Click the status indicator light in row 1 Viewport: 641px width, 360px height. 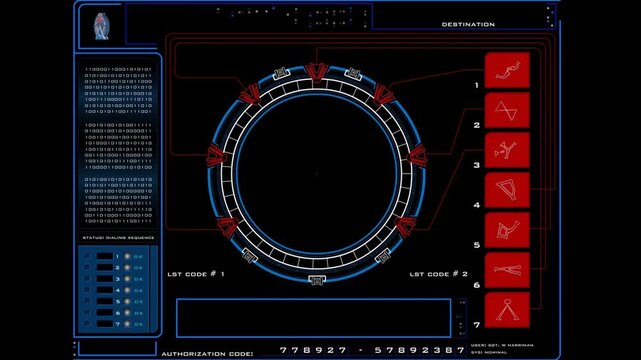[x=127, y=256]
